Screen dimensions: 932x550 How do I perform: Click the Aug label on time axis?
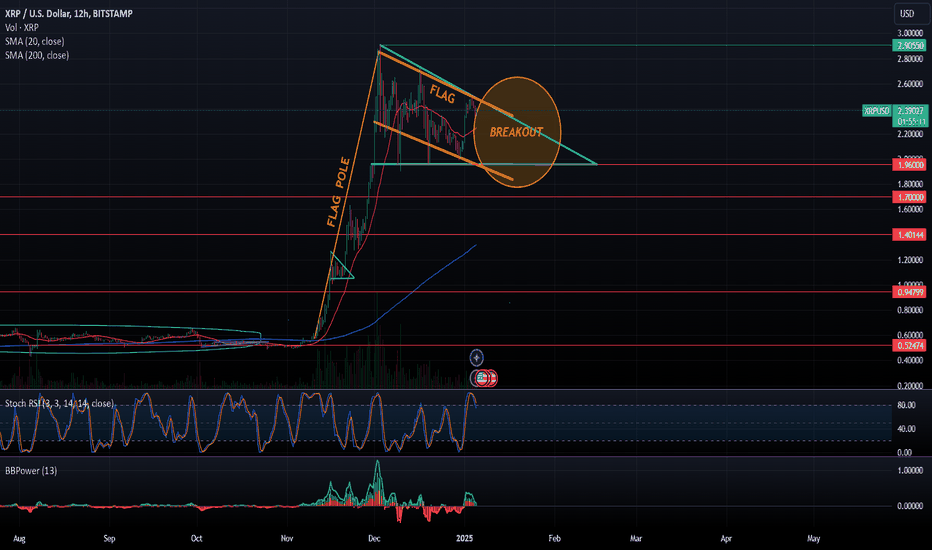coord(19,539)
